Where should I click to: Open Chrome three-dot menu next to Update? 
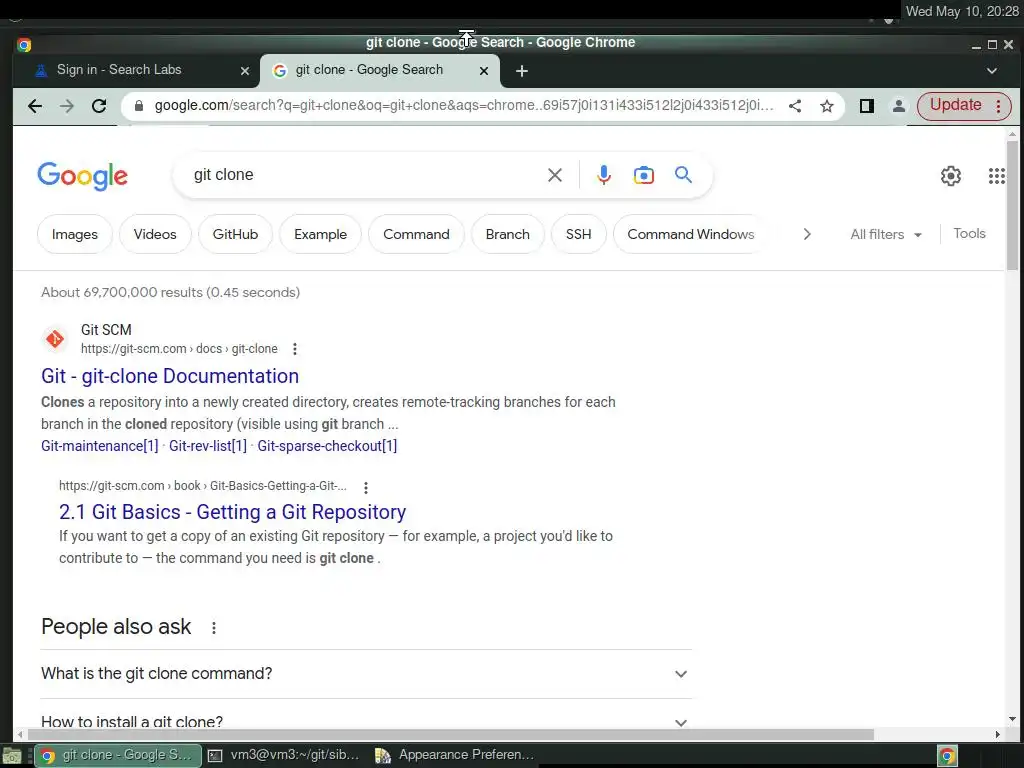click(x=999, y=106)
